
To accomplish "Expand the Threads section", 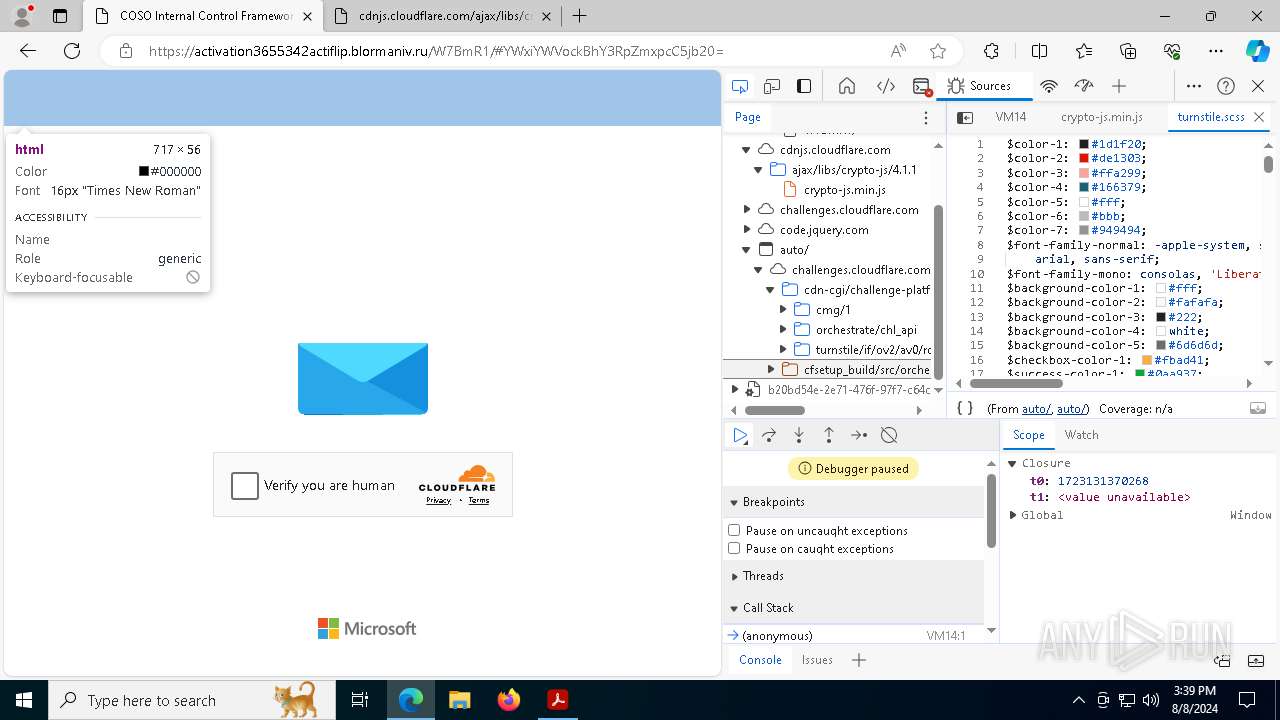I will [x=734, y=576].
